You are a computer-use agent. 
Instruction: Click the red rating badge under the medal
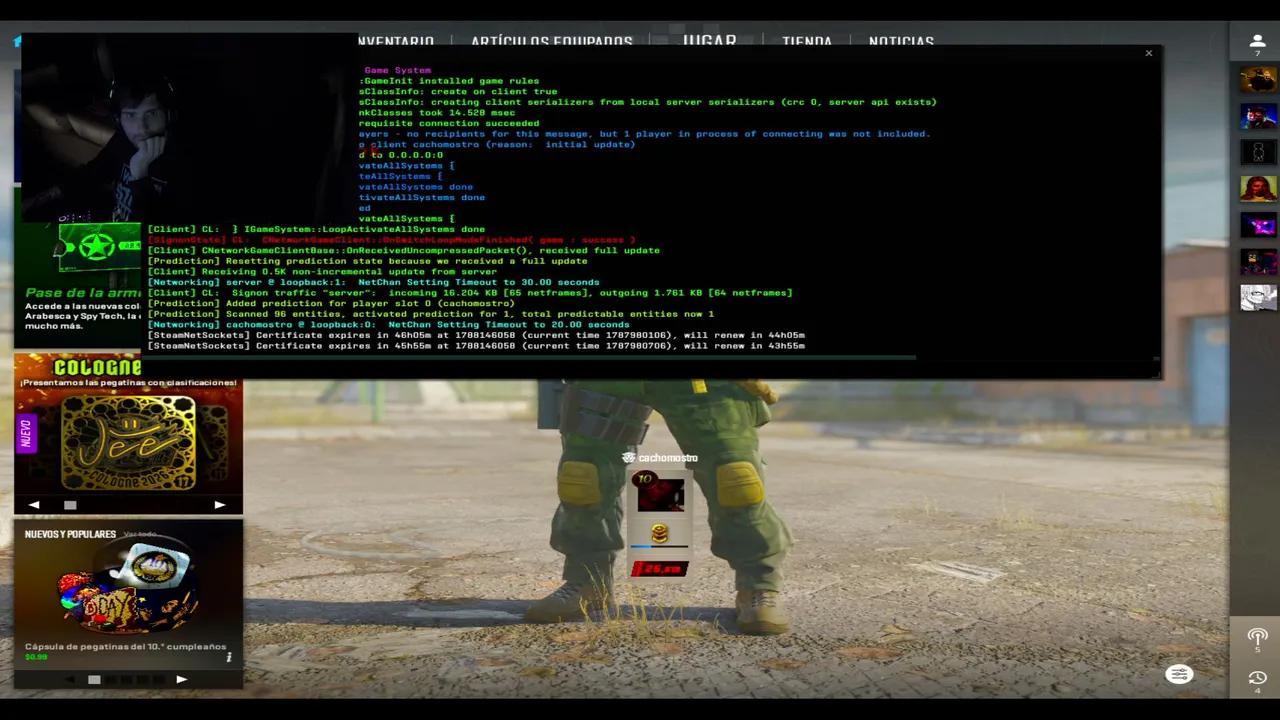[660, 569]
